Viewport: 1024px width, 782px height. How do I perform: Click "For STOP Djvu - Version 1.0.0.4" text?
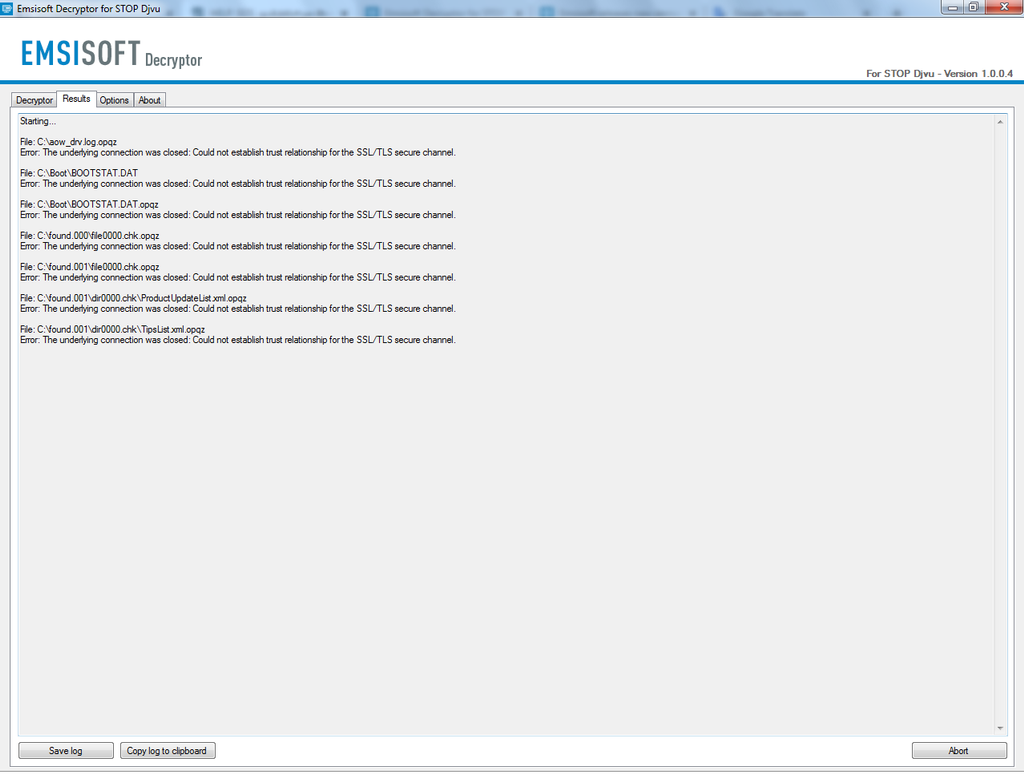(x=939, y=73)
